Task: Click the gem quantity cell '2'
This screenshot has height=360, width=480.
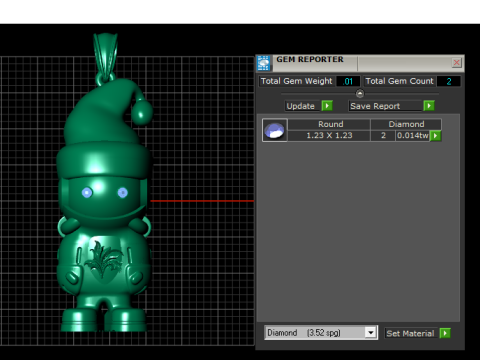Action: pos(383,136)
